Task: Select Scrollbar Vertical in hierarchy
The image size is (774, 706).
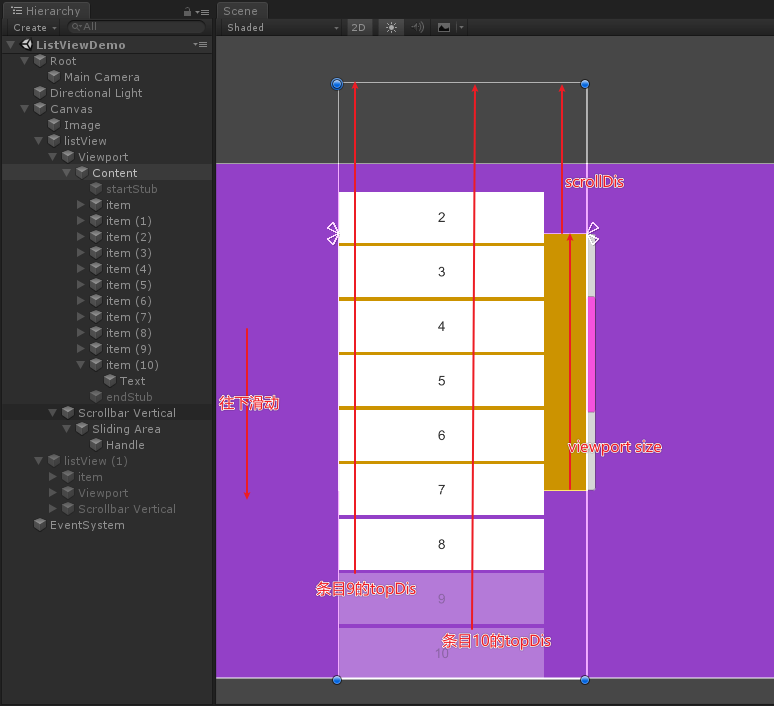Action: 127,413
